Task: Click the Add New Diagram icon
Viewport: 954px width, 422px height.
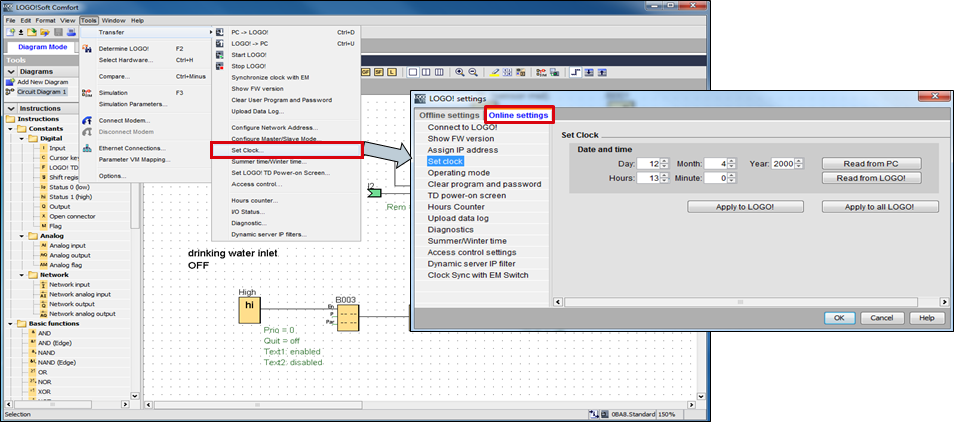Action: point(10,82)
